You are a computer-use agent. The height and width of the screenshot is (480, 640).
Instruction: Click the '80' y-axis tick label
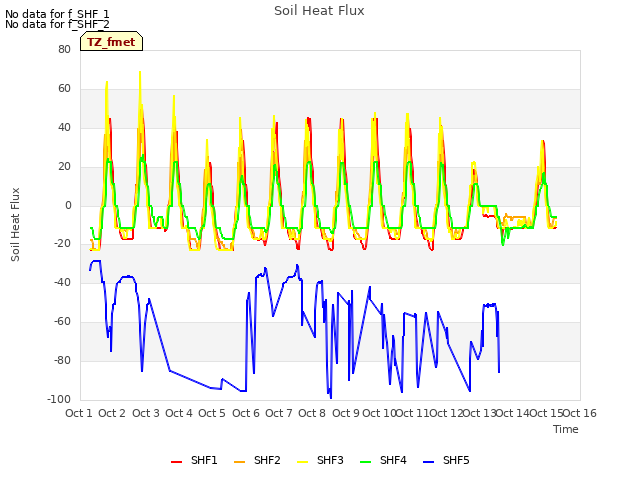click(64, 49)
